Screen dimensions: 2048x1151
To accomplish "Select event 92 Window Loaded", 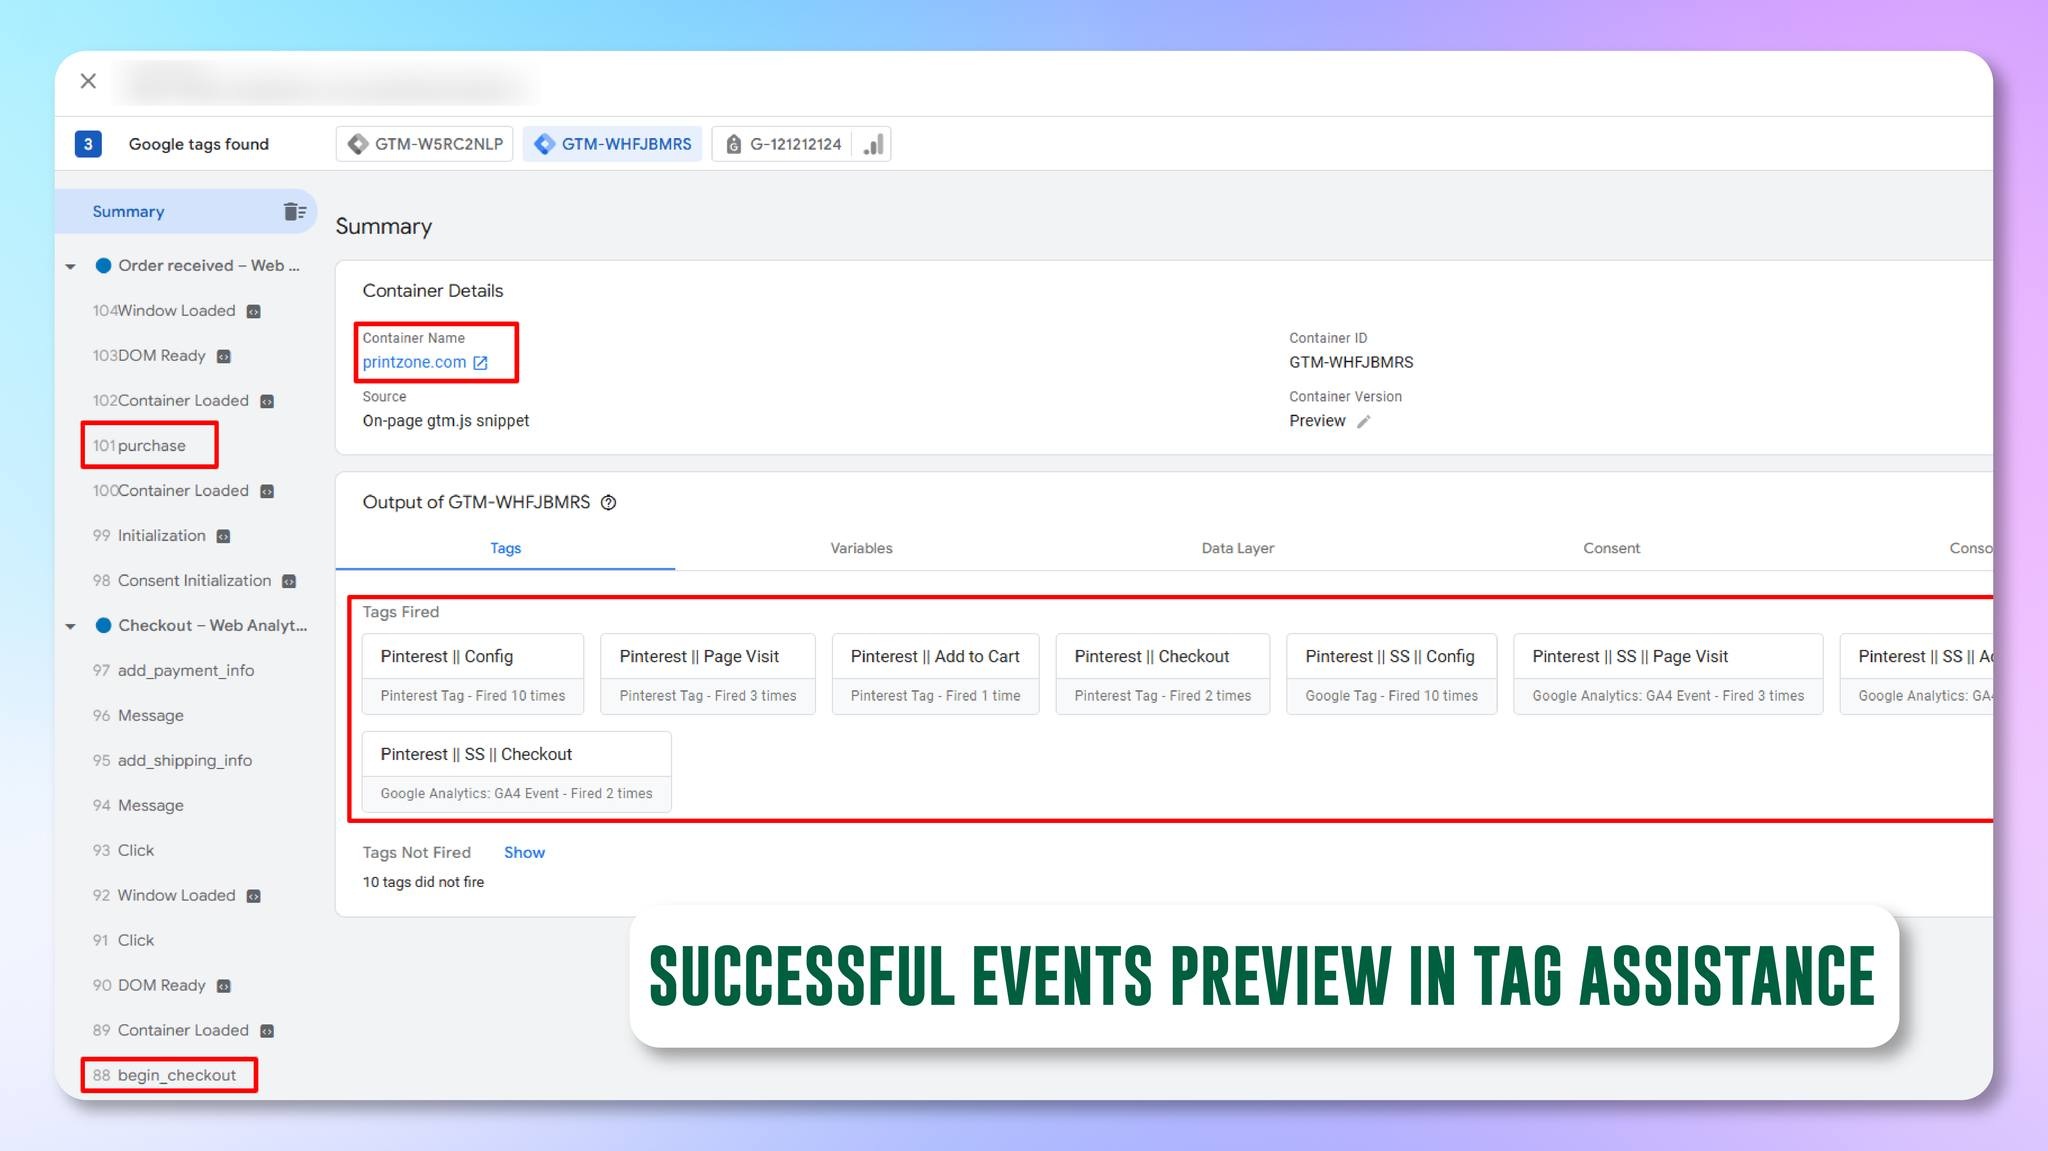I will (164, 896).
